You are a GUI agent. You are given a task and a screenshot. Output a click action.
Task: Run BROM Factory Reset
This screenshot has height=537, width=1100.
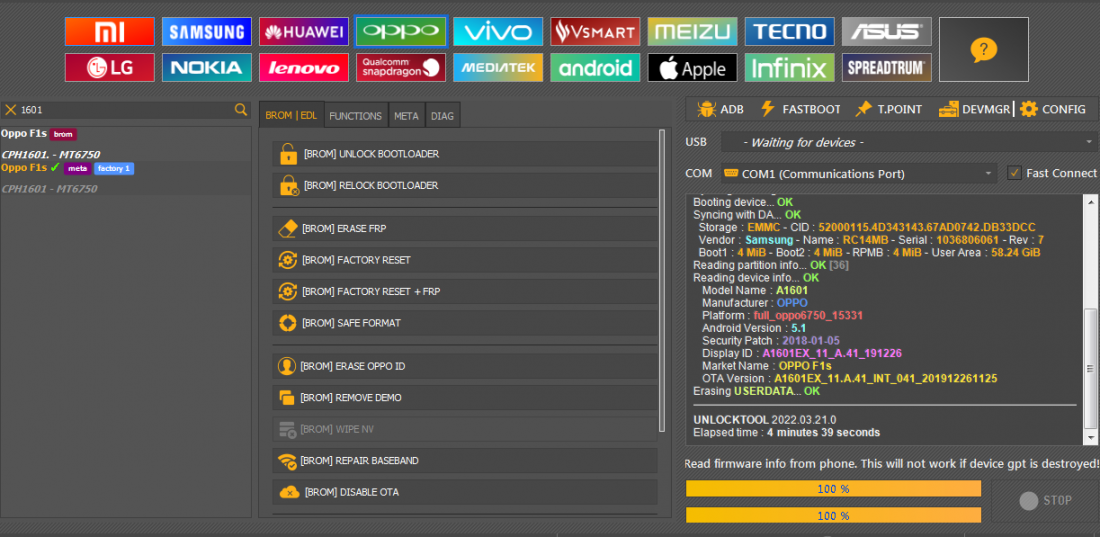pos(464,260)
